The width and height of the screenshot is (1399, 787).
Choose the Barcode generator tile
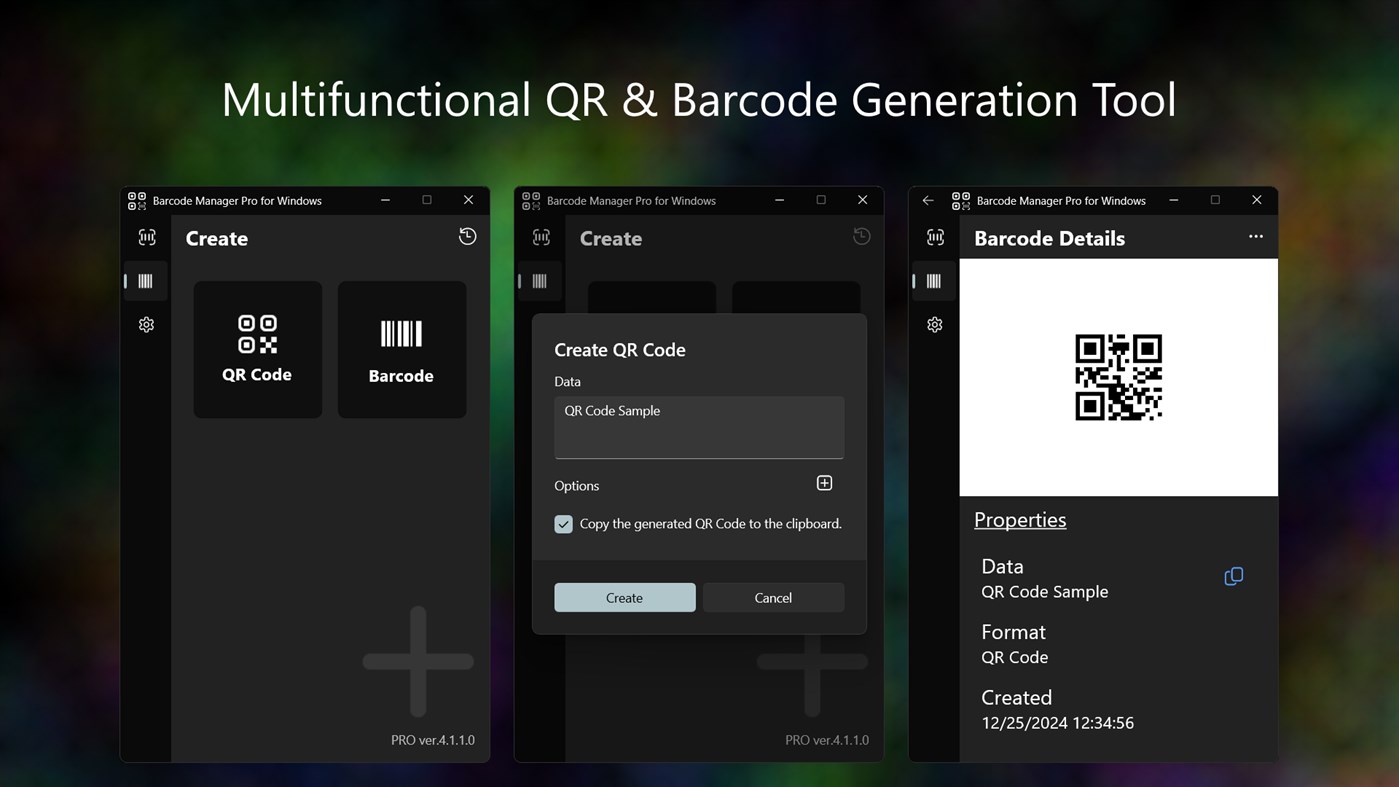[x=401, y=349]
